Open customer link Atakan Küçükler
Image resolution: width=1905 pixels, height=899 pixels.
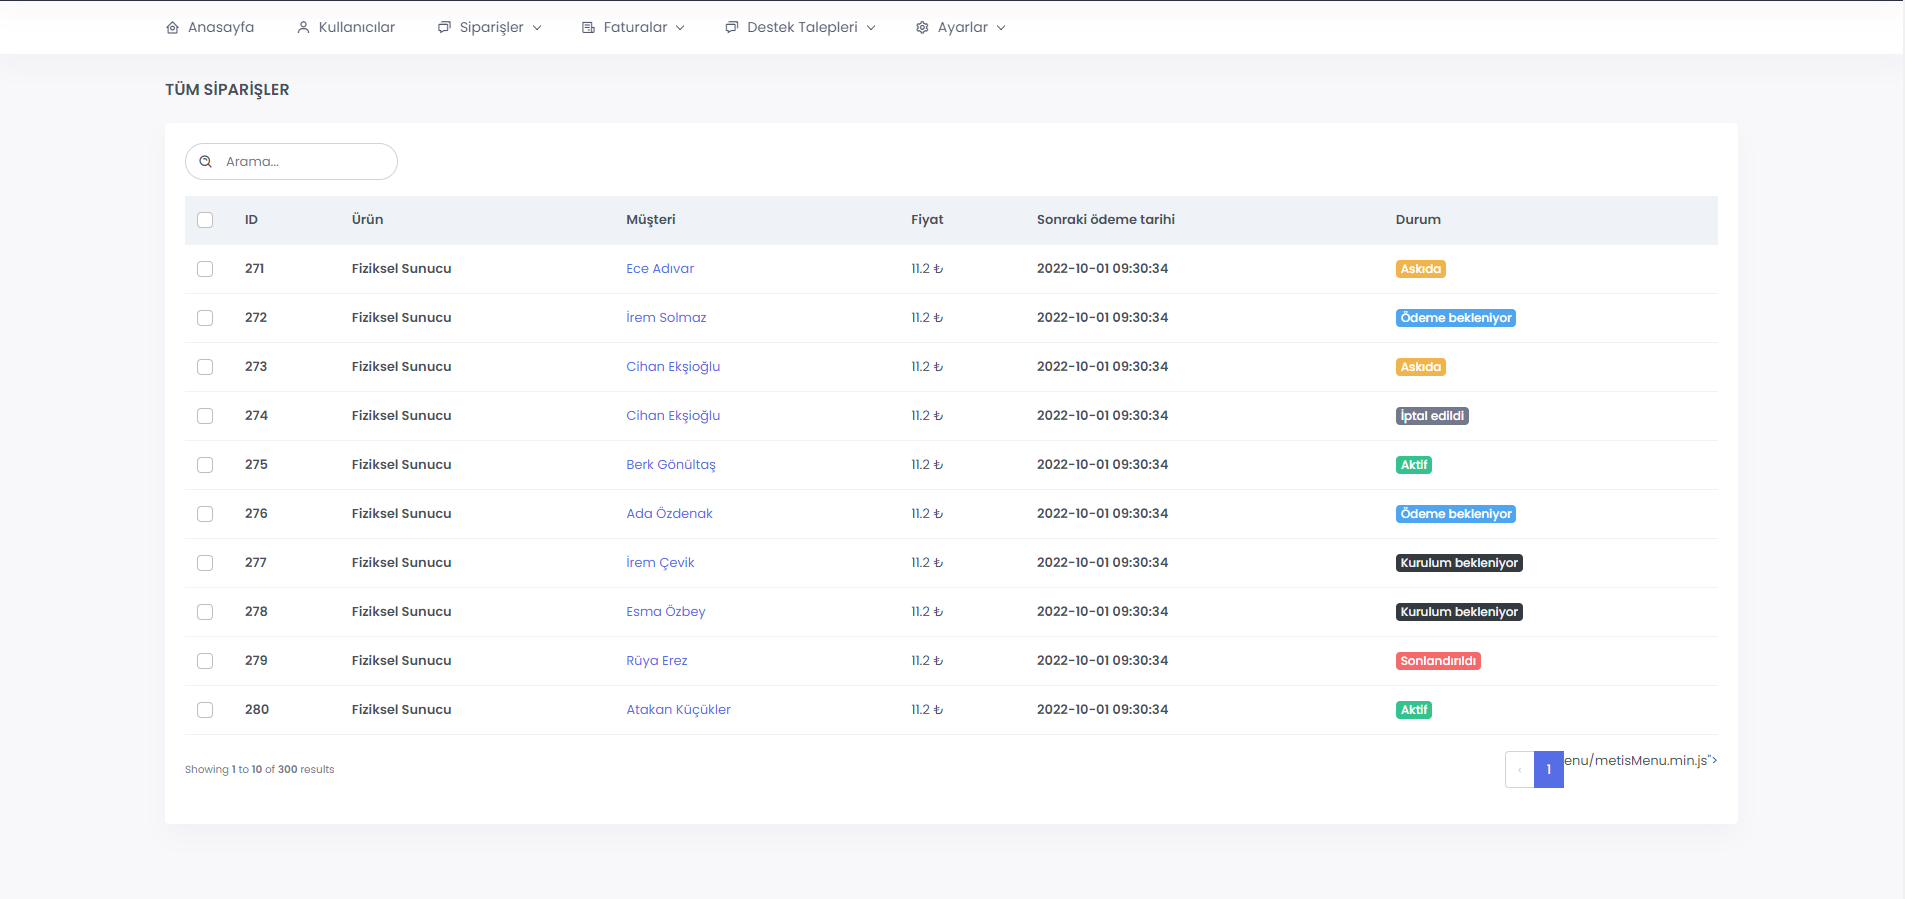[678, 710]
